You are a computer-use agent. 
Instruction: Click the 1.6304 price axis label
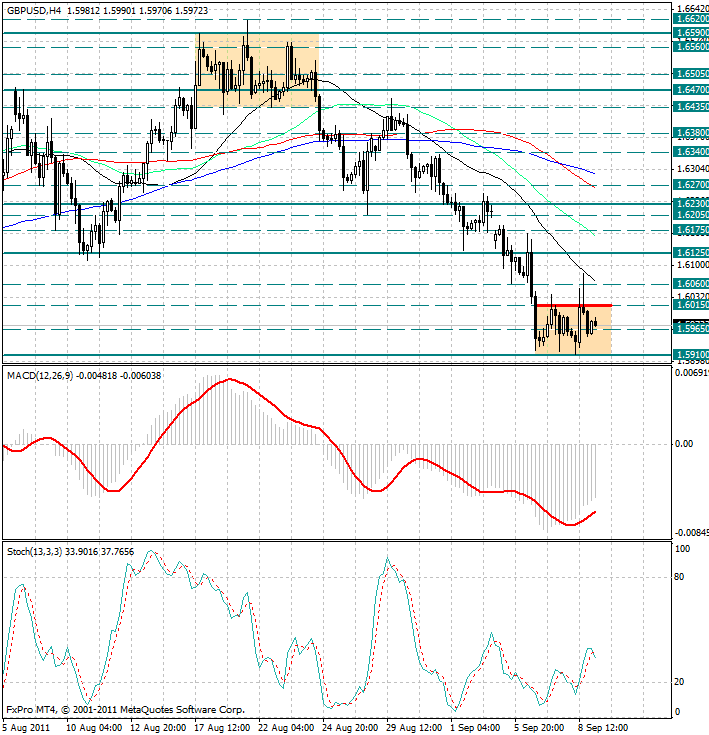click(x=691, y=169)
